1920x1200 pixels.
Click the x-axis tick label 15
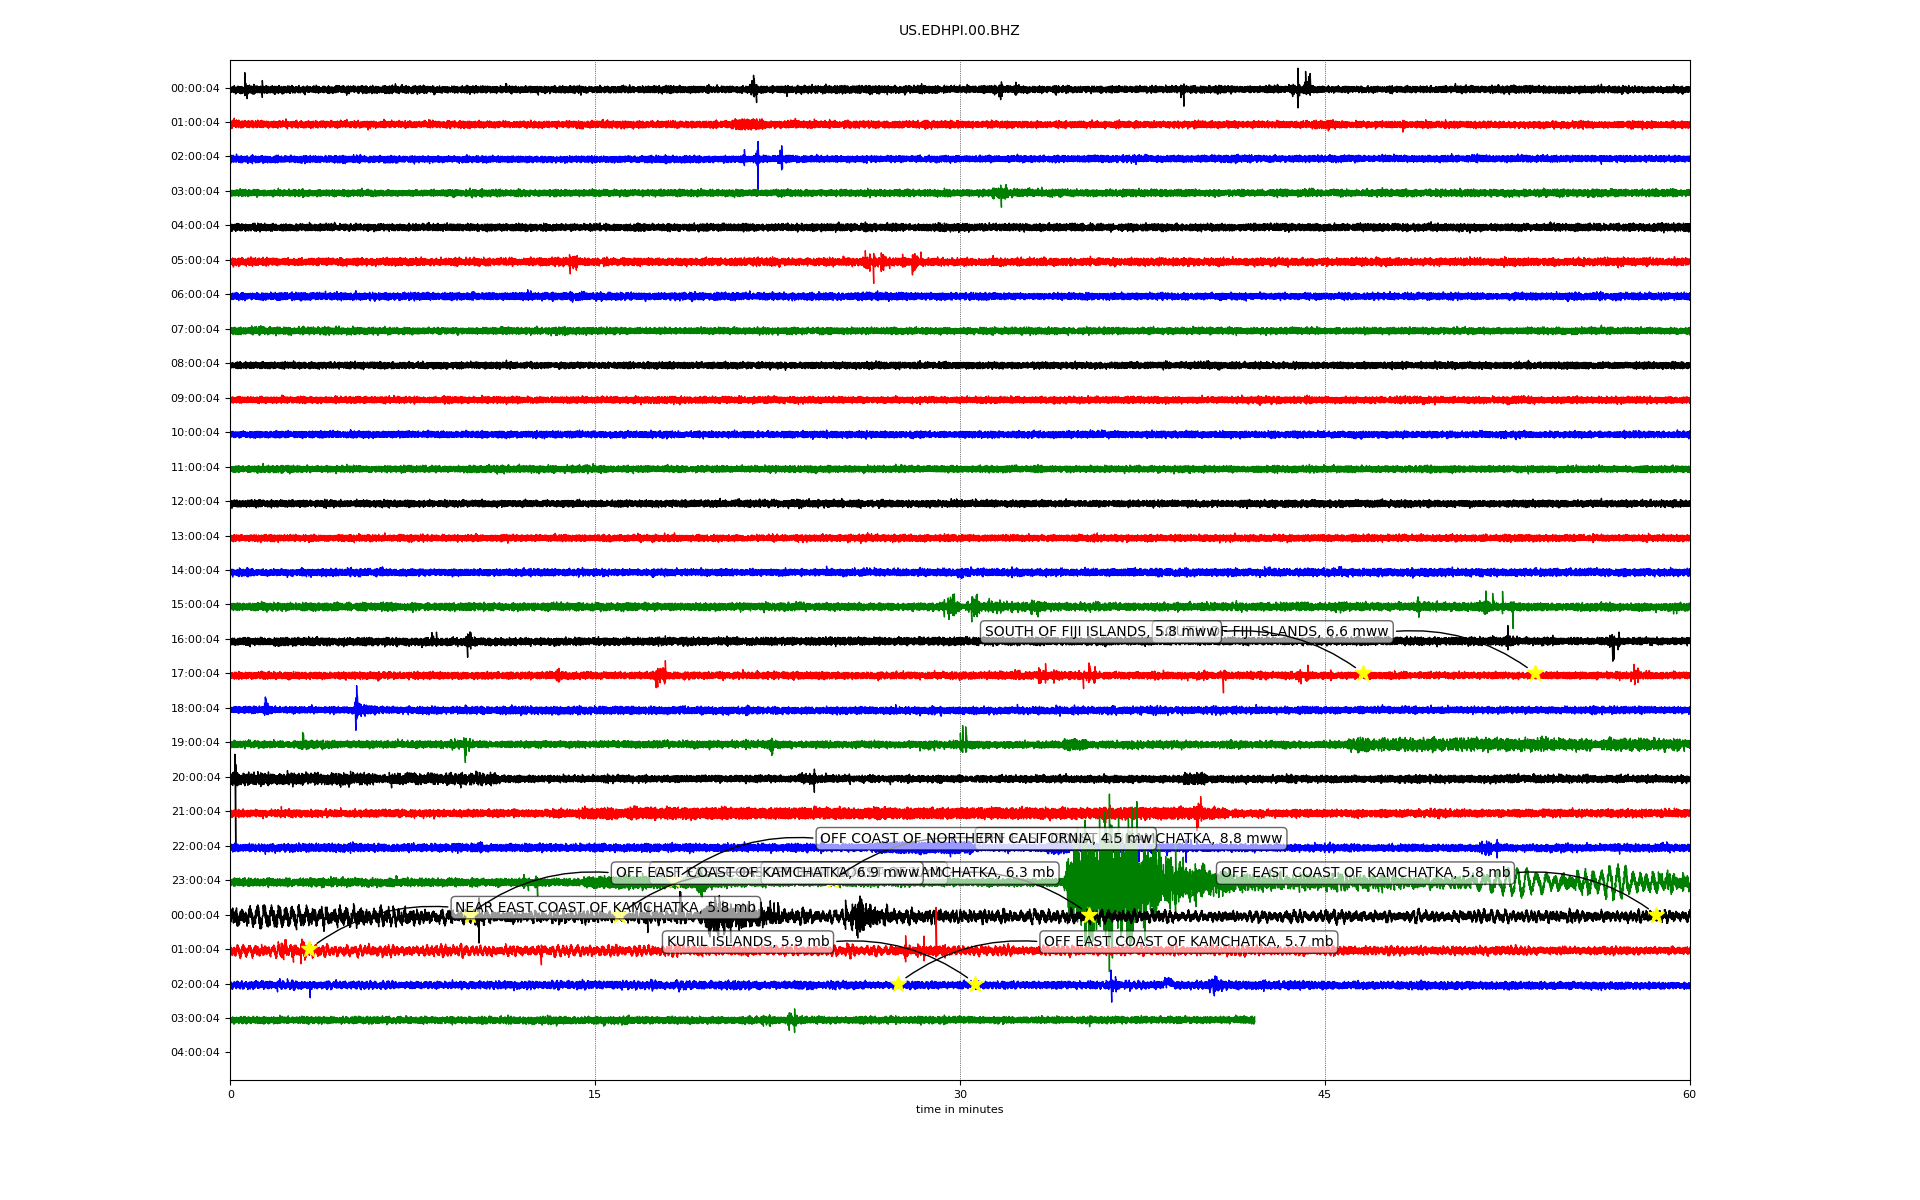pyautogui.click(x=595, y=1094)
